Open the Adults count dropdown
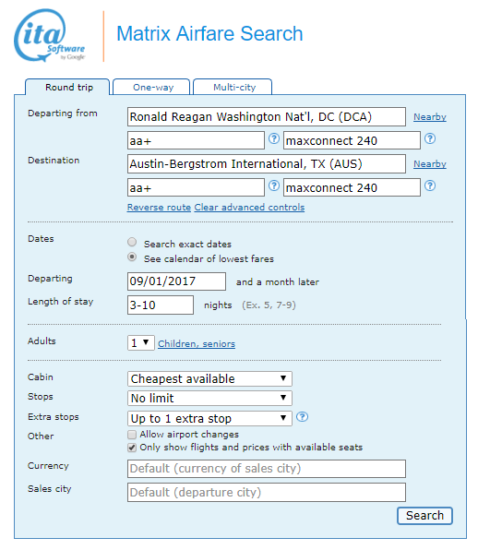The height and width of the screenshot is (550, 490). [141, 343]
